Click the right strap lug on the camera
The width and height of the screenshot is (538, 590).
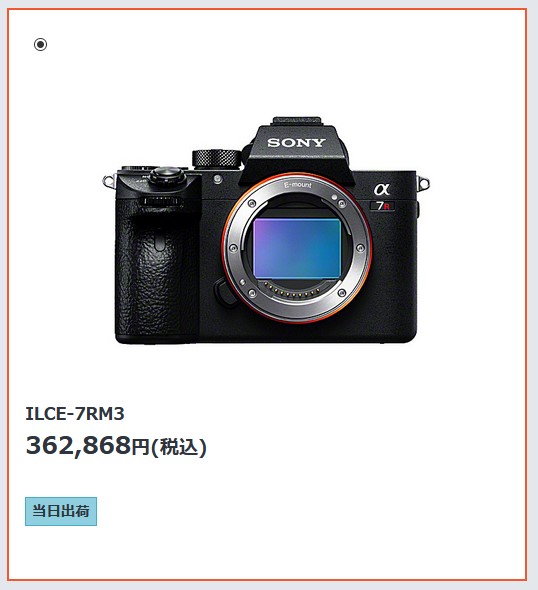[x=424, y=183]
